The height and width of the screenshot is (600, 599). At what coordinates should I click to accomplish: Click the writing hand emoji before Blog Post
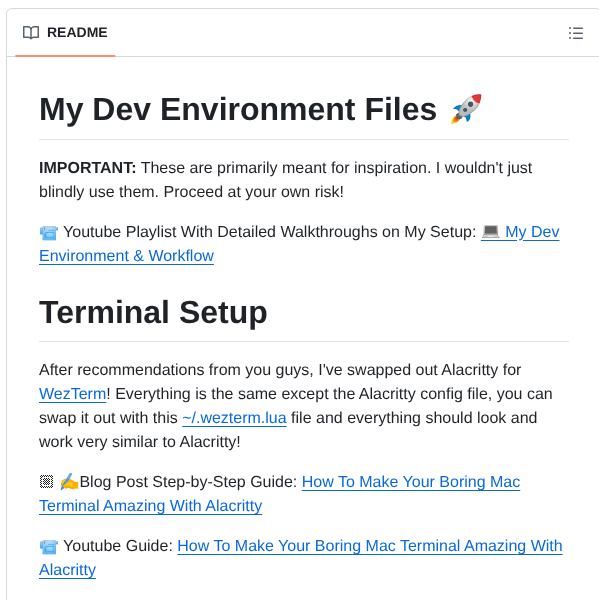69,482
